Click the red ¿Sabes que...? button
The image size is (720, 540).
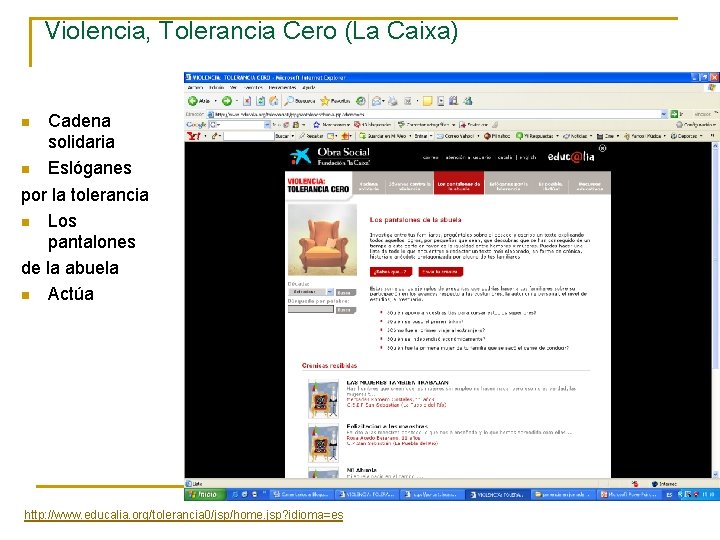tap(391, 272)
